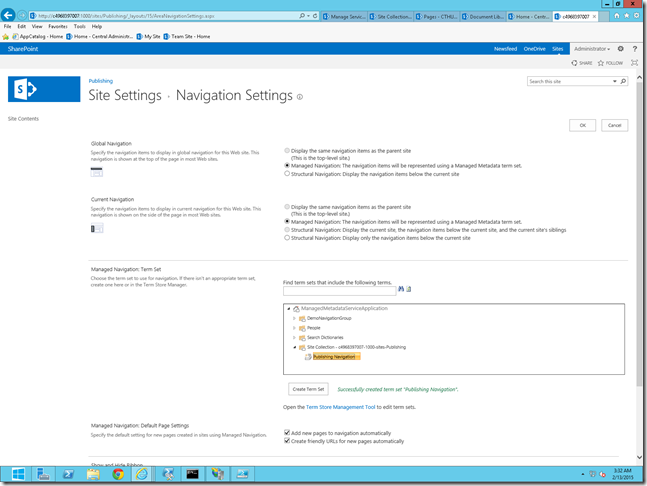Open the File menu
Screen dimensions: 647x486
click(7, 26)
